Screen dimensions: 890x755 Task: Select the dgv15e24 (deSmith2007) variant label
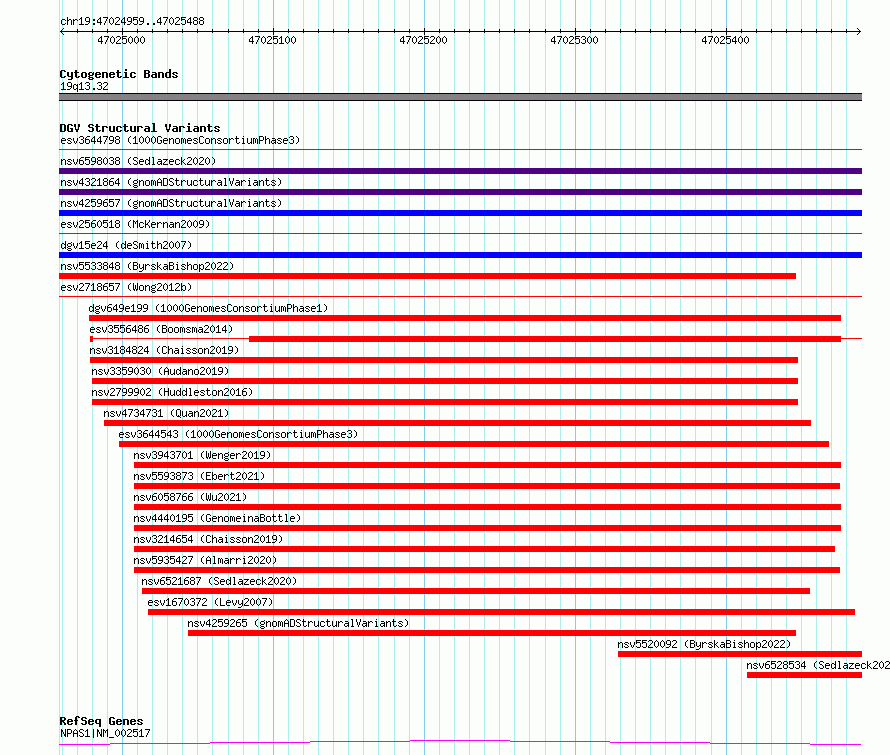[x=126, y=245]
